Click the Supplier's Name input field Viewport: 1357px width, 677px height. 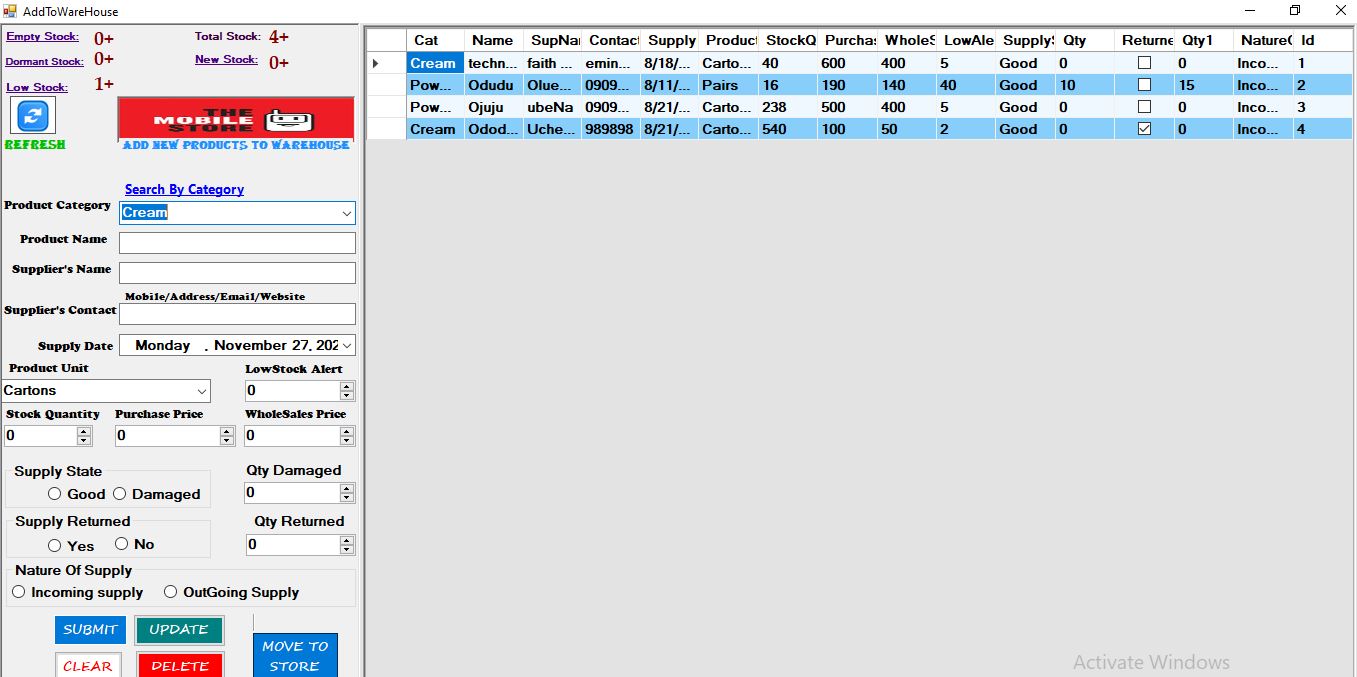coord(237,273)
